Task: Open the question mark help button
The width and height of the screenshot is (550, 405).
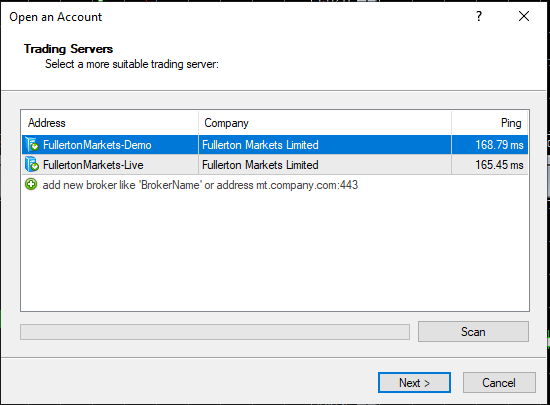Action: pos(479,16)
